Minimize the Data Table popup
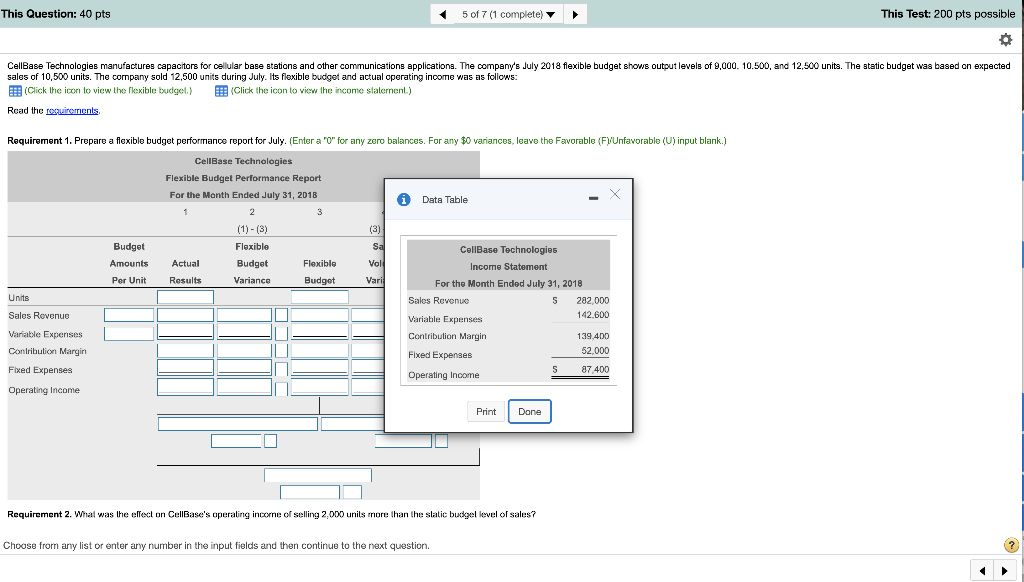The height and width of the screenshot is (582, 1024). 593,199
